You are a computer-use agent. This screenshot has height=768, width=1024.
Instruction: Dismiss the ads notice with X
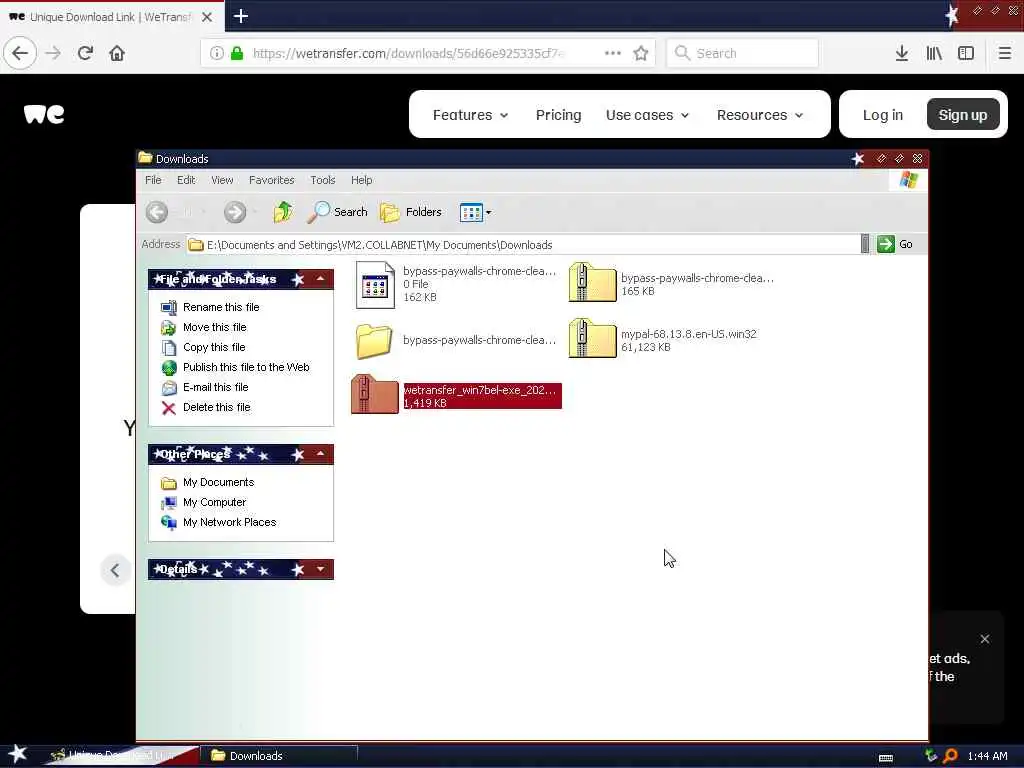pos(984,639)
